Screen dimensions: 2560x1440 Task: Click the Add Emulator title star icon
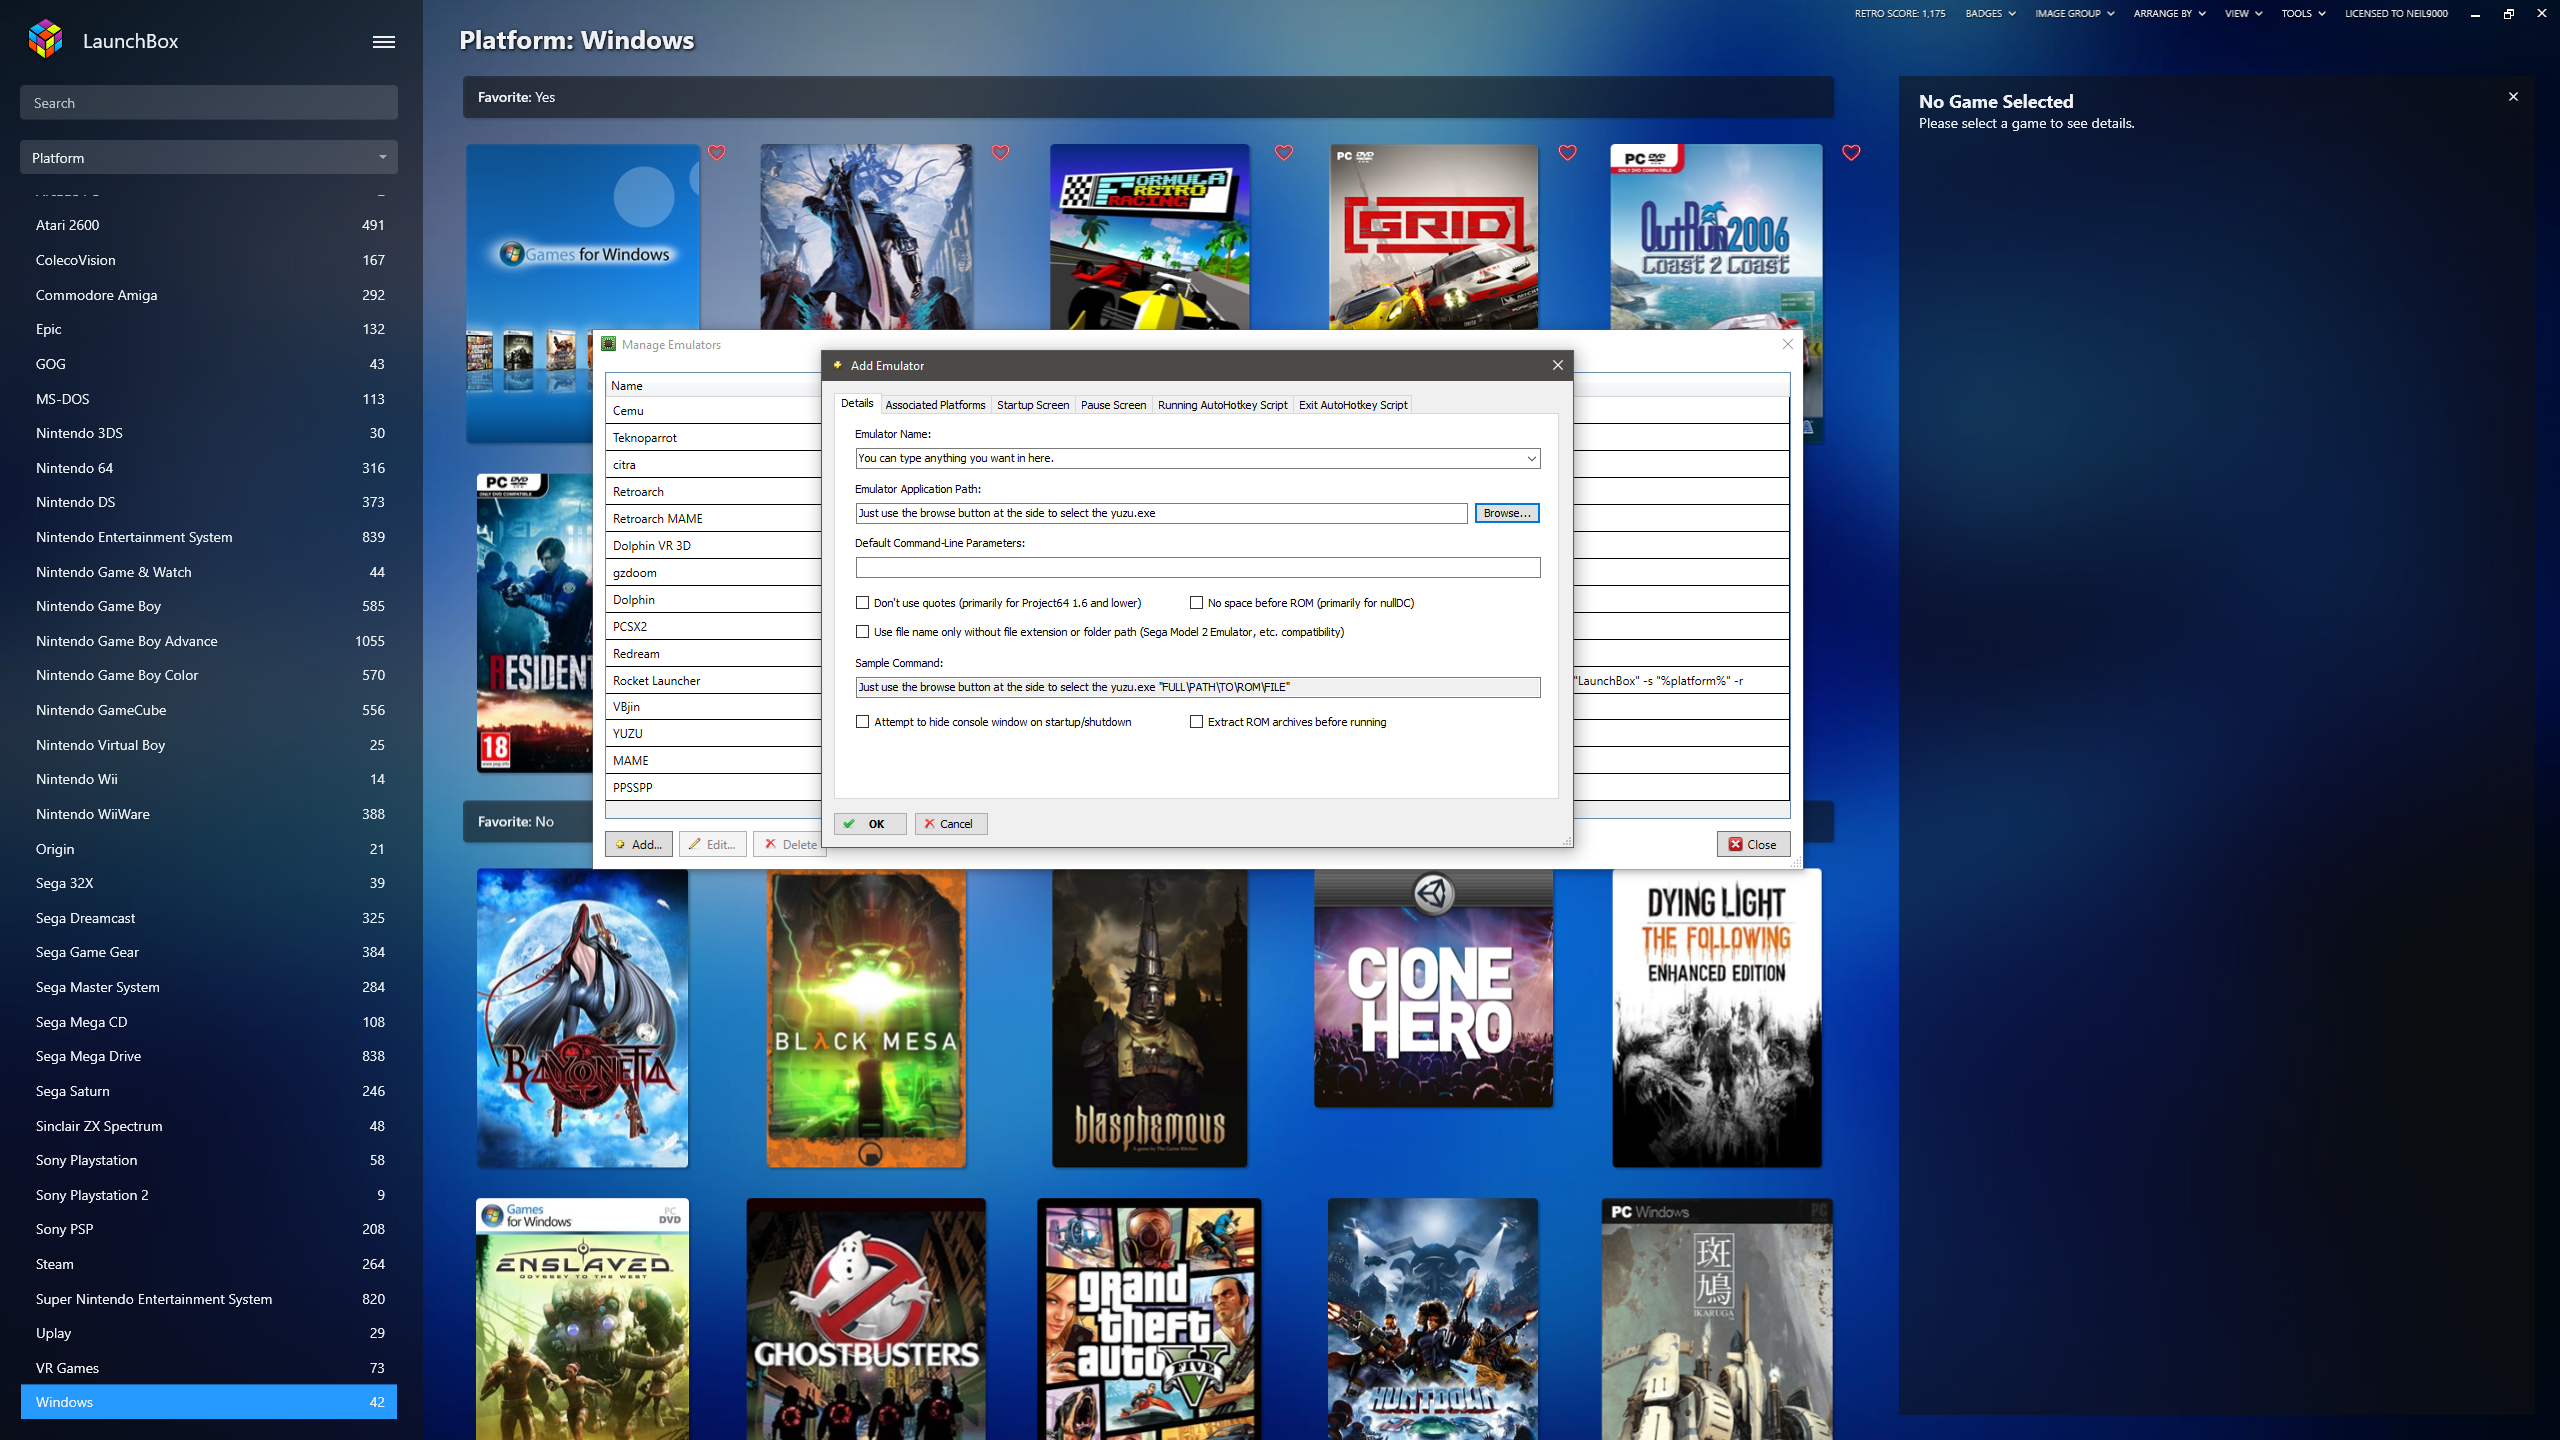point(838,365)
